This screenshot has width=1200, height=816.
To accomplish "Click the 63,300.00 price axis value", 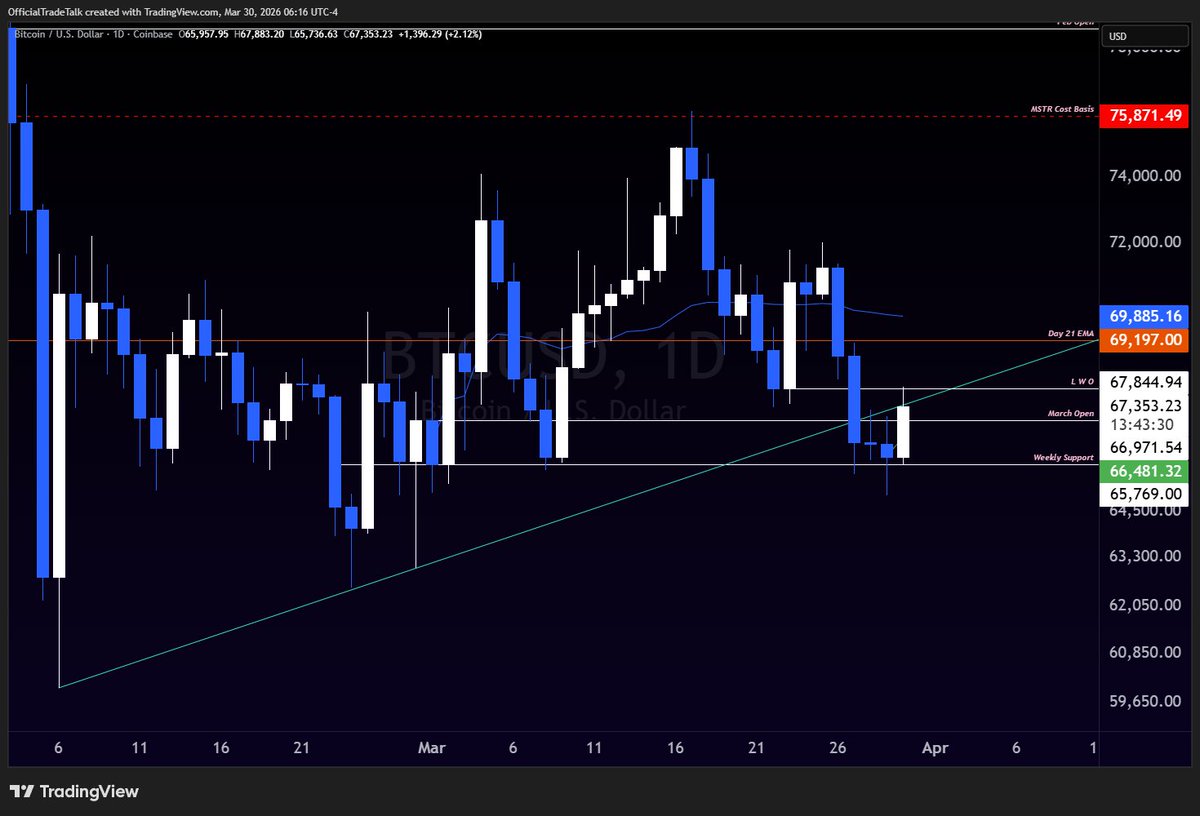I will point(1146,556).
